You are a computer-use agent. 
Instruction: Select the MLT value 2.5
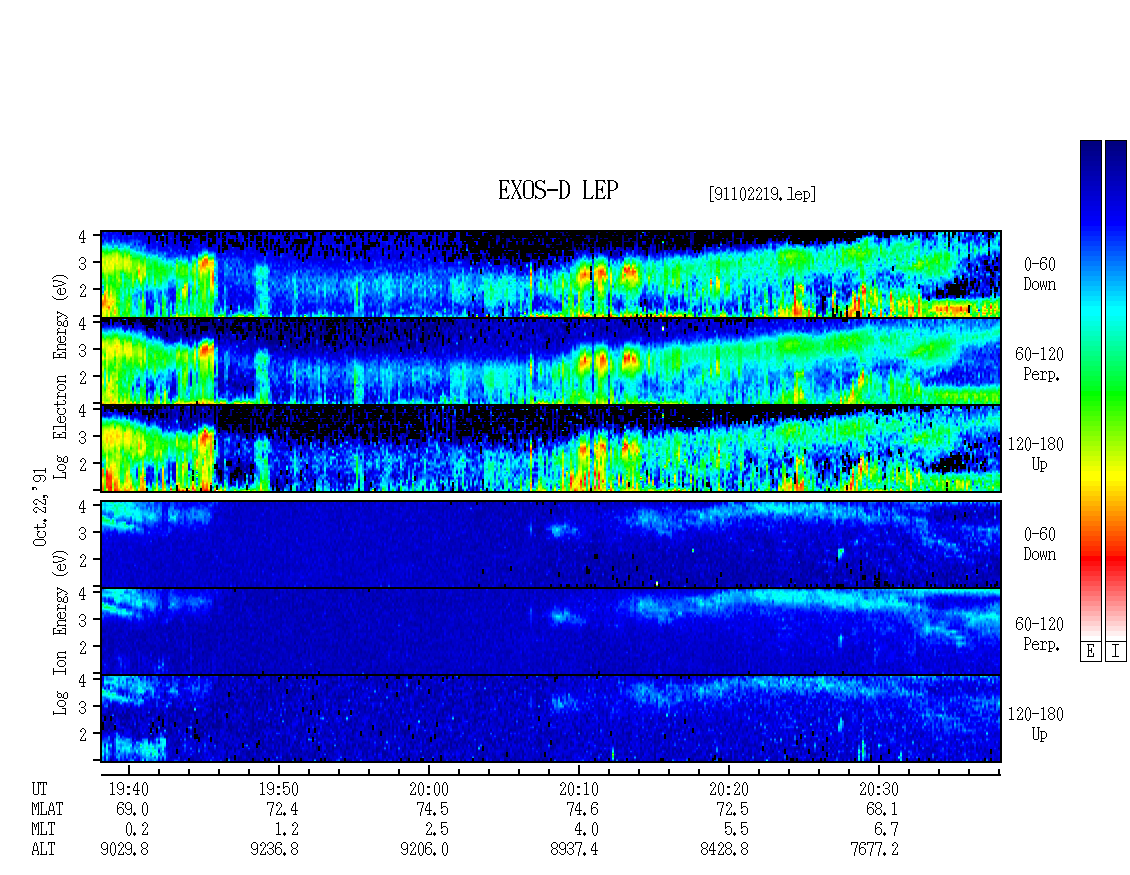click(436, 830)
